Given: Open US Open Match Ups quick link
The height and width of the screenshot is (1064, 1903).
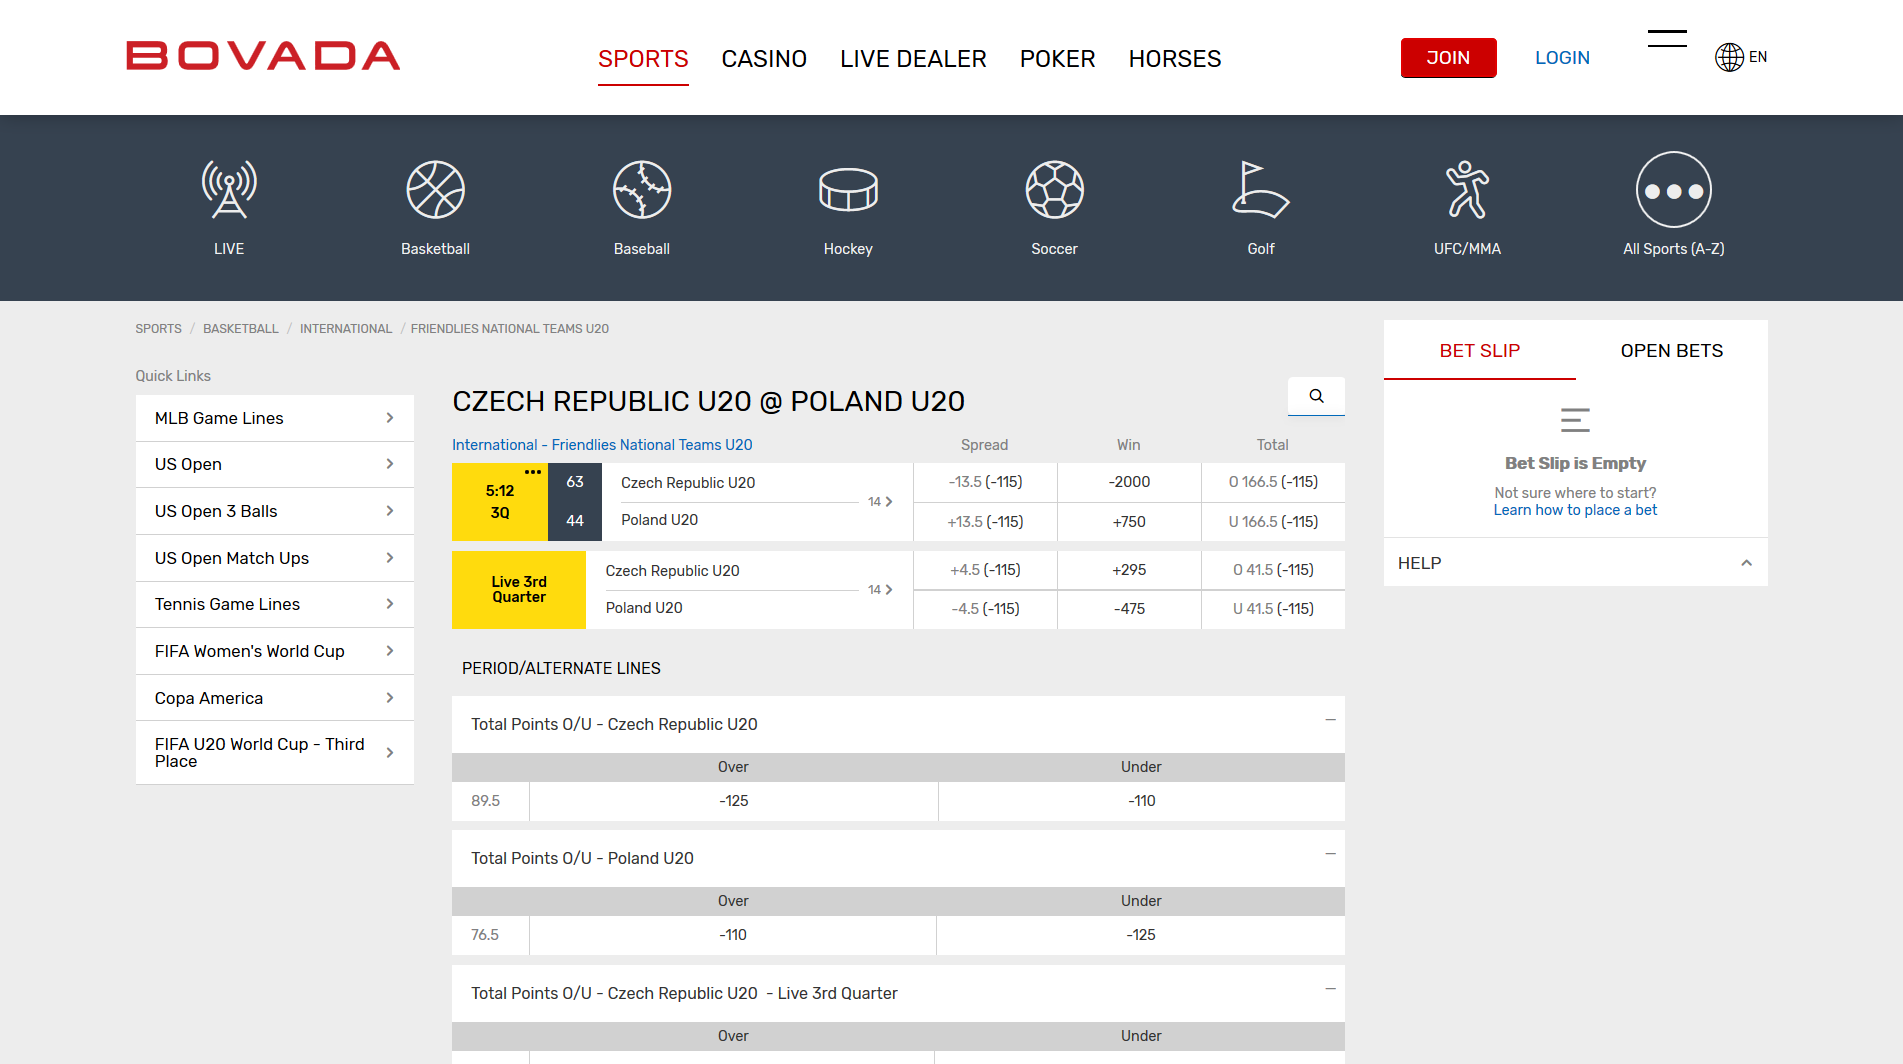Looking at the screenshot, I should pyautogui.click(x=275, y=558).
